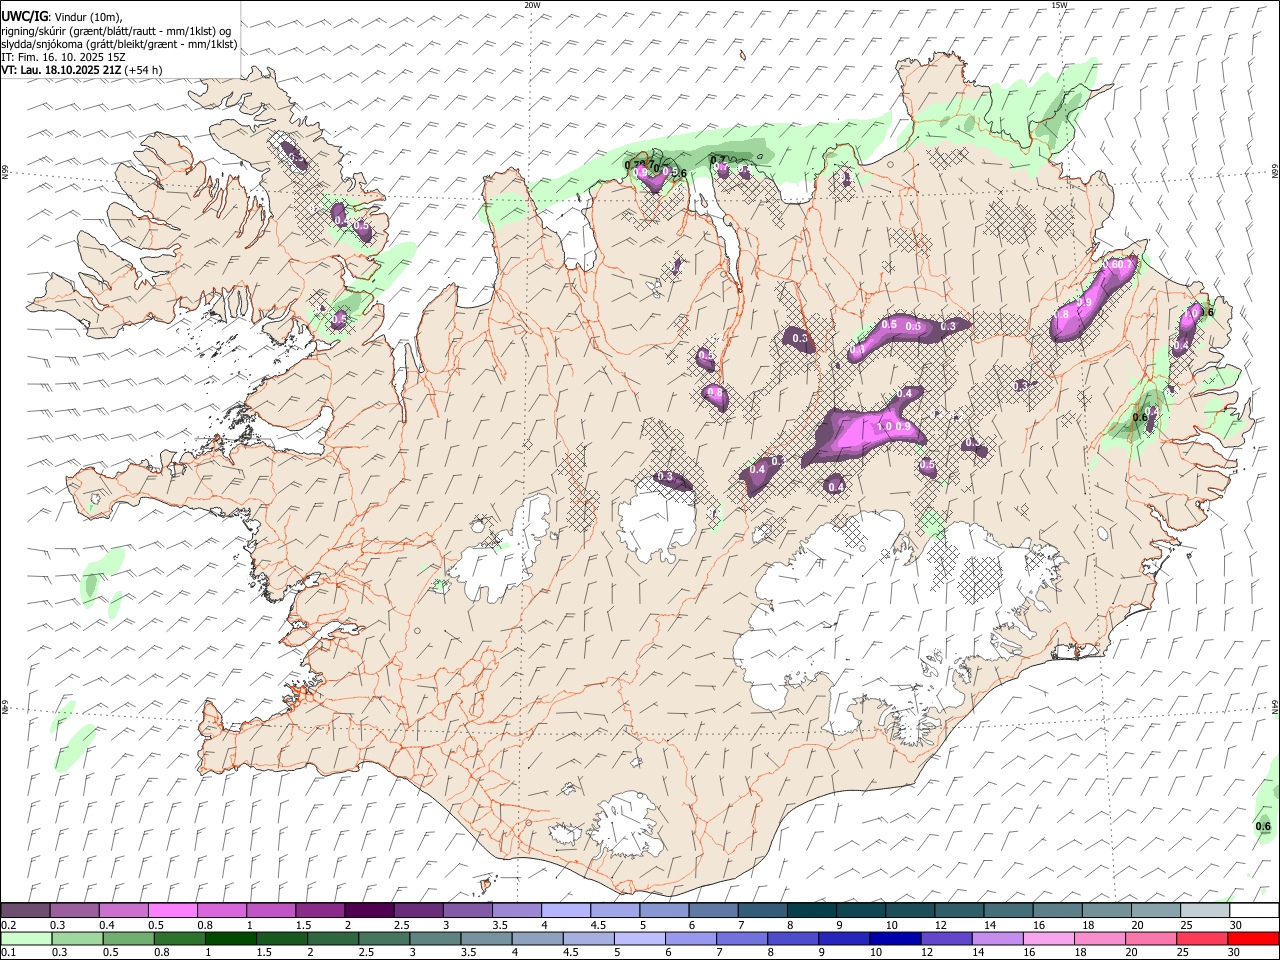Select the dark purple-grey 0.2 swatch, upper legend

(x=26, y=911)
